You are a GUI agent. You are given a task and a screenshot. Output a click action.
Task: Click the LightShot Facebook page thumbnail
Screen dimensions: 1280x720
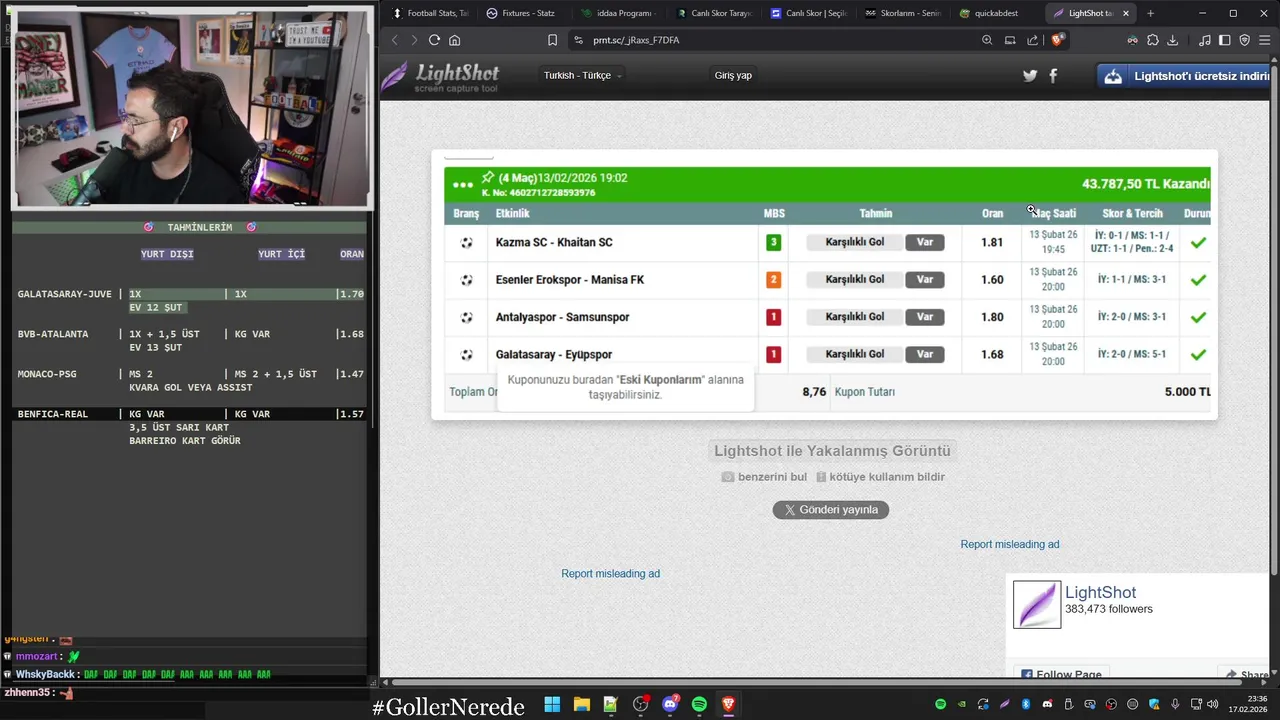(x=1037, y=605)
